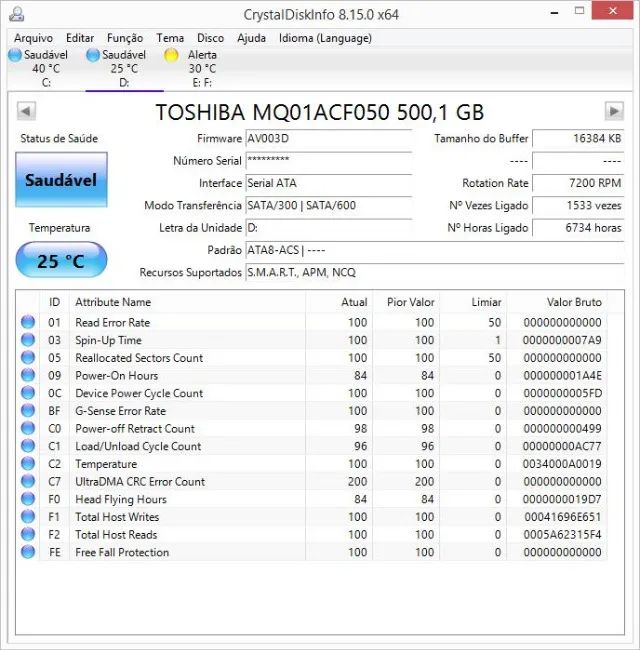Click the Valor Bruto column header

[557, 302]
